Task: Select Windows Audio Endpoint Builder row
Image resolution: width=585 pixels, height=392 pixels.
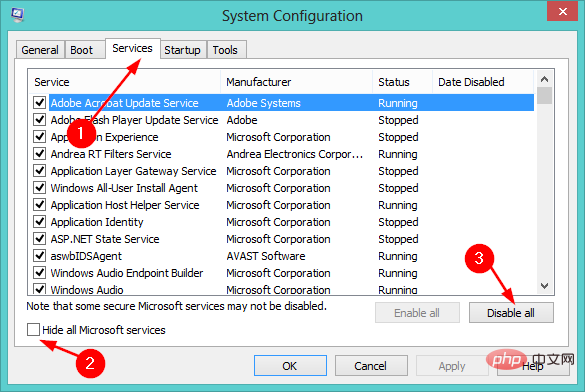Action: pos(281,273)
